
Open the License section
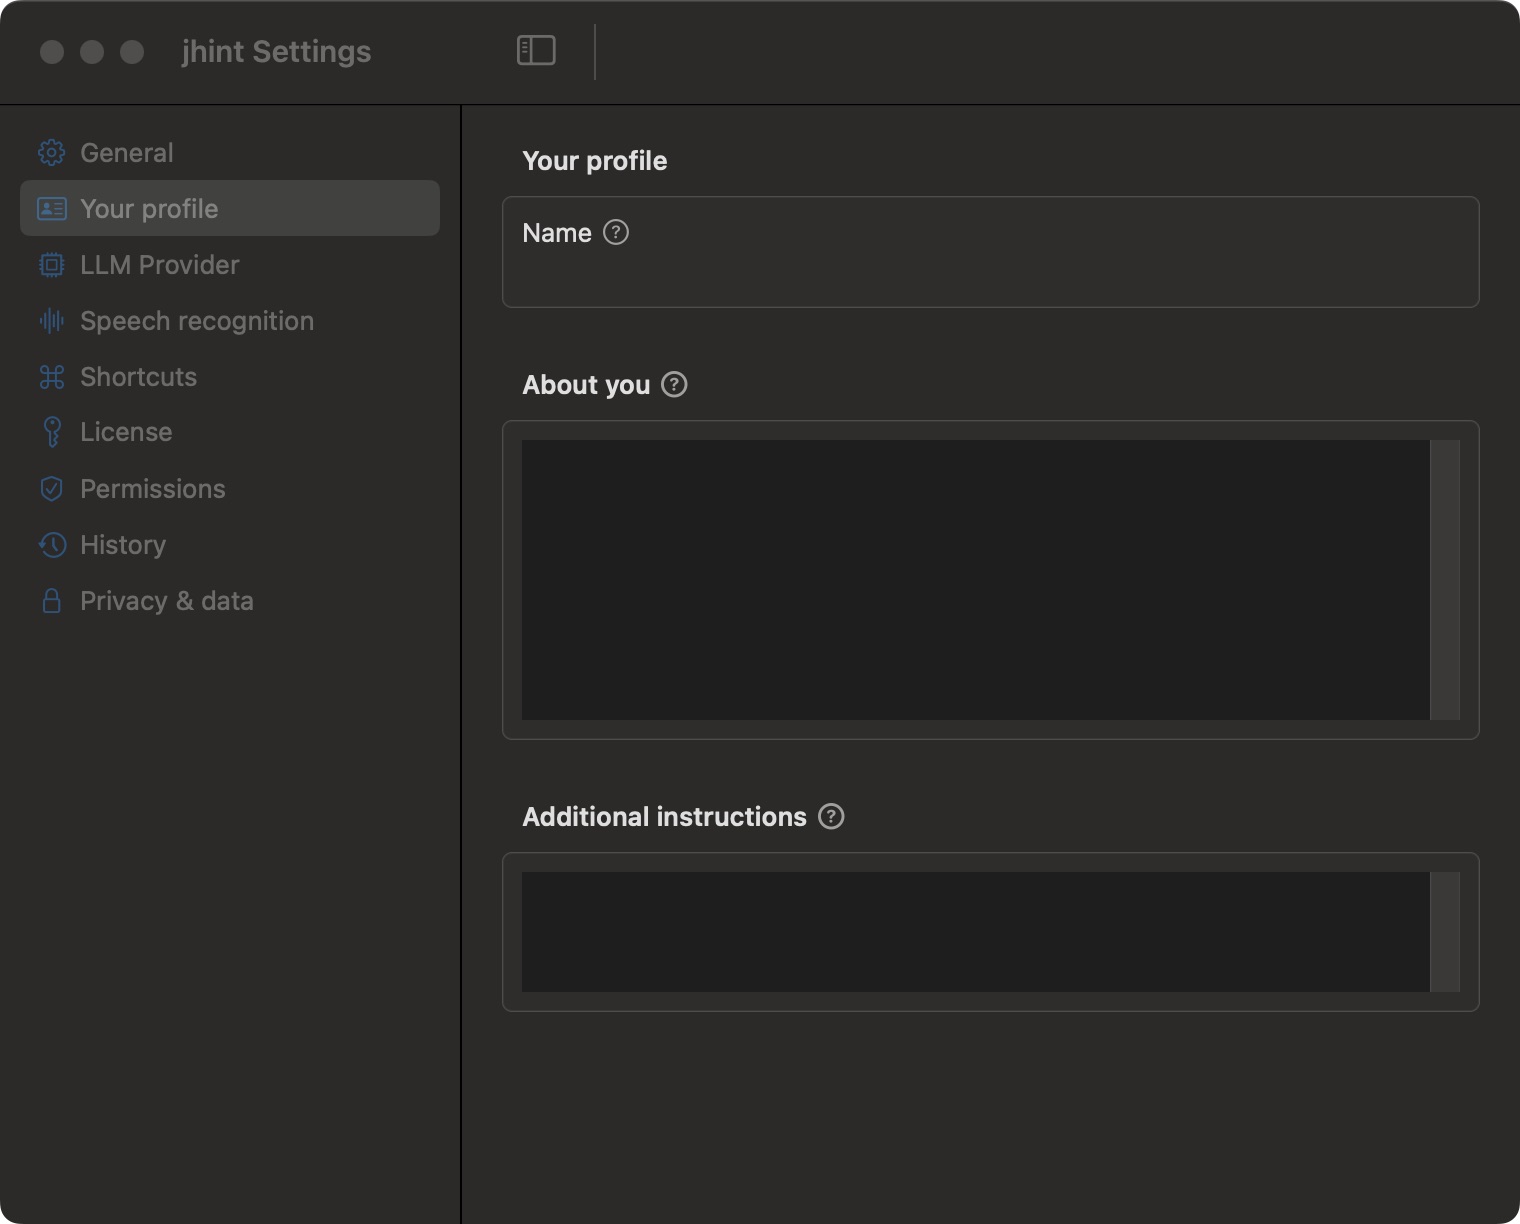click(230, 432)
